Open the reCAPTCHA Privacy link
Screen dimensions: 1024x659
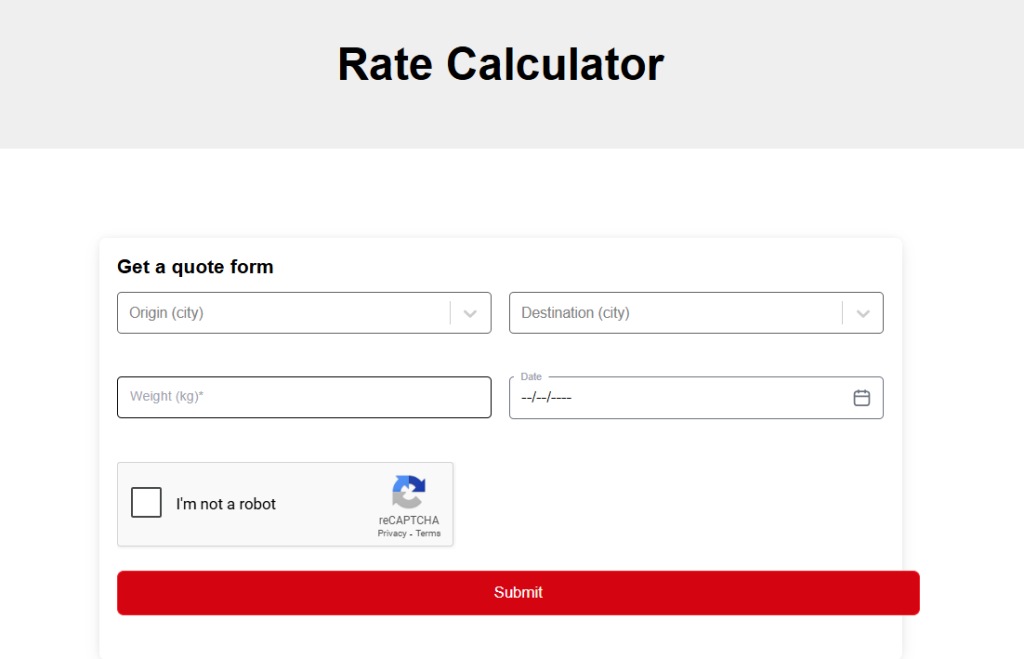click(392, 534)
